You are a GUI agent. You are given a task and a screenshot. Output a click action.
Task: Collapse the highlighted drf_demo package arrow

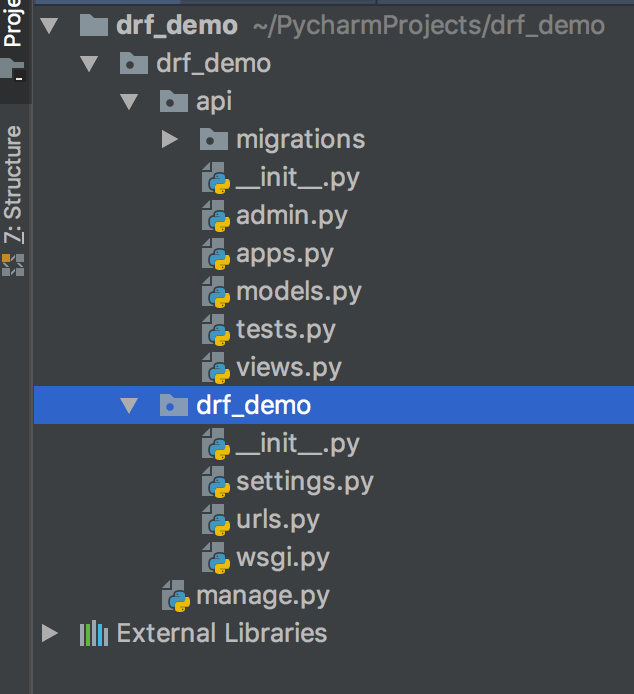coord(129,405)
